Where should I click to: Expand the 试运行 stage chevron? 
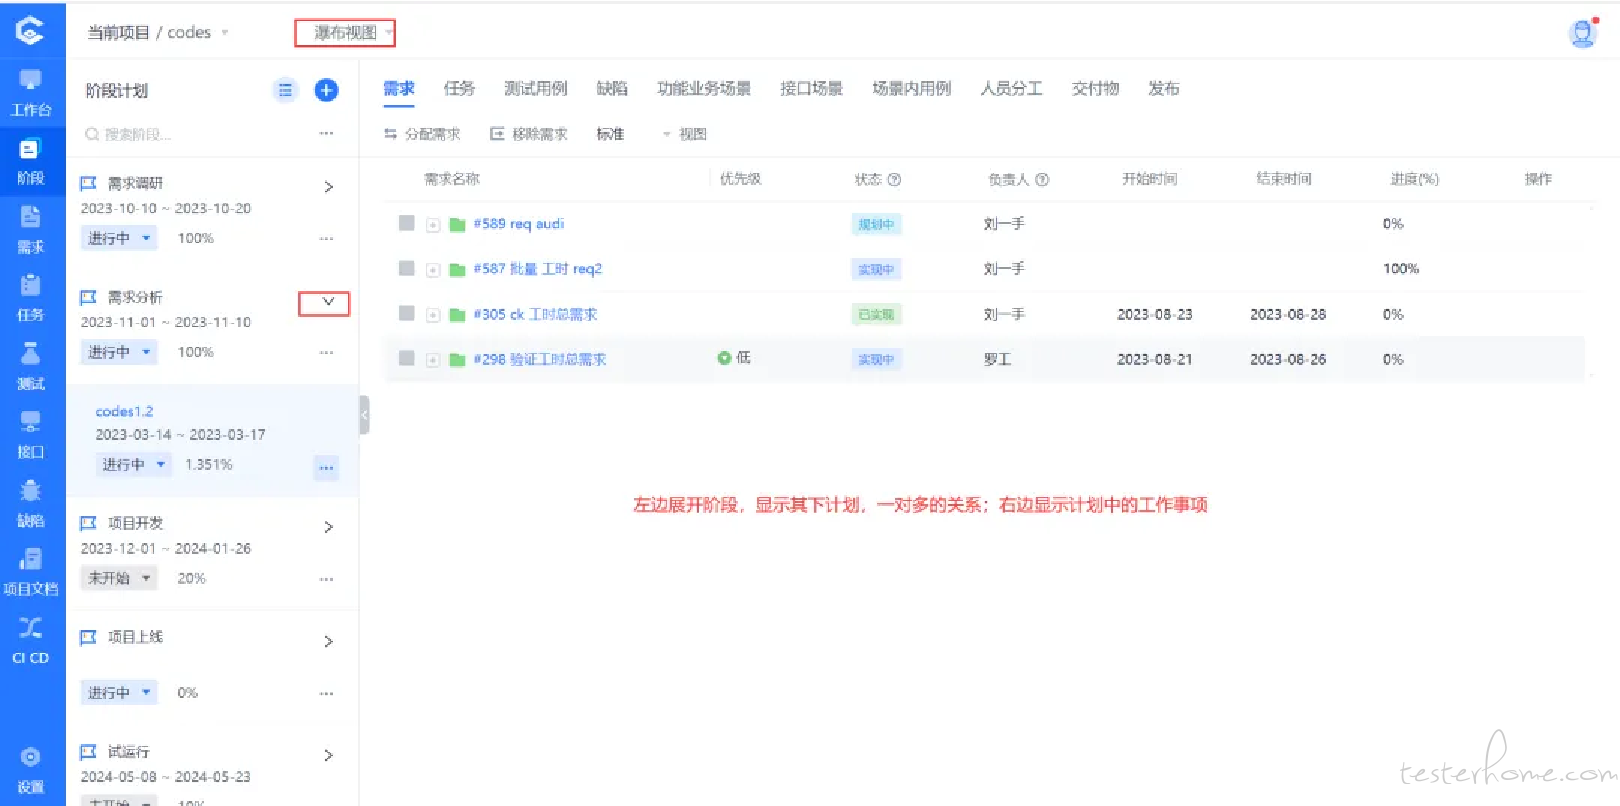point(328,755)
